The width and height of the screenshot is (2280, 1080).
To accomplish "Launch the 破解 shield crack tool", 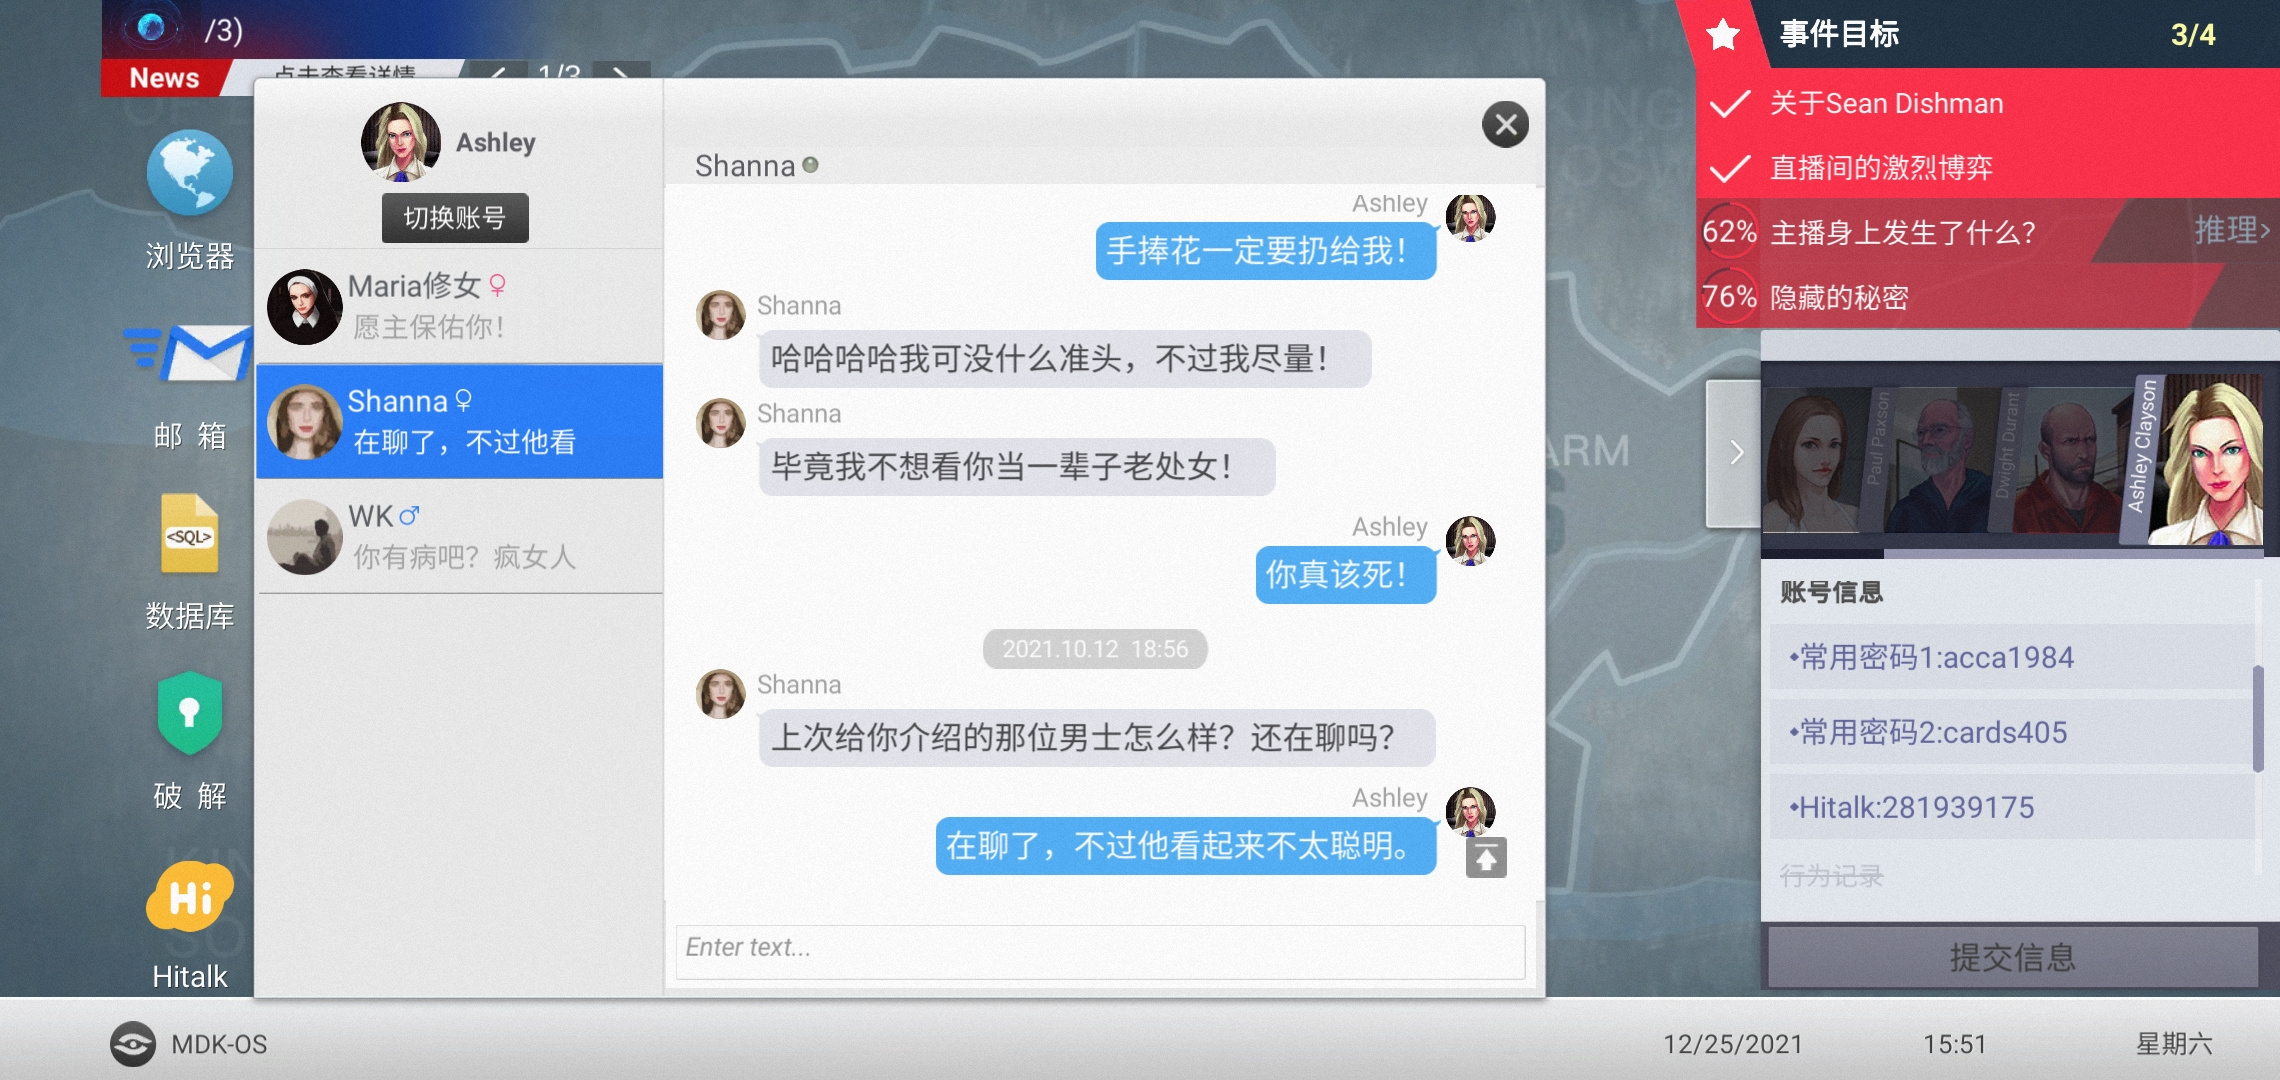I will click(x=190, y=713).
